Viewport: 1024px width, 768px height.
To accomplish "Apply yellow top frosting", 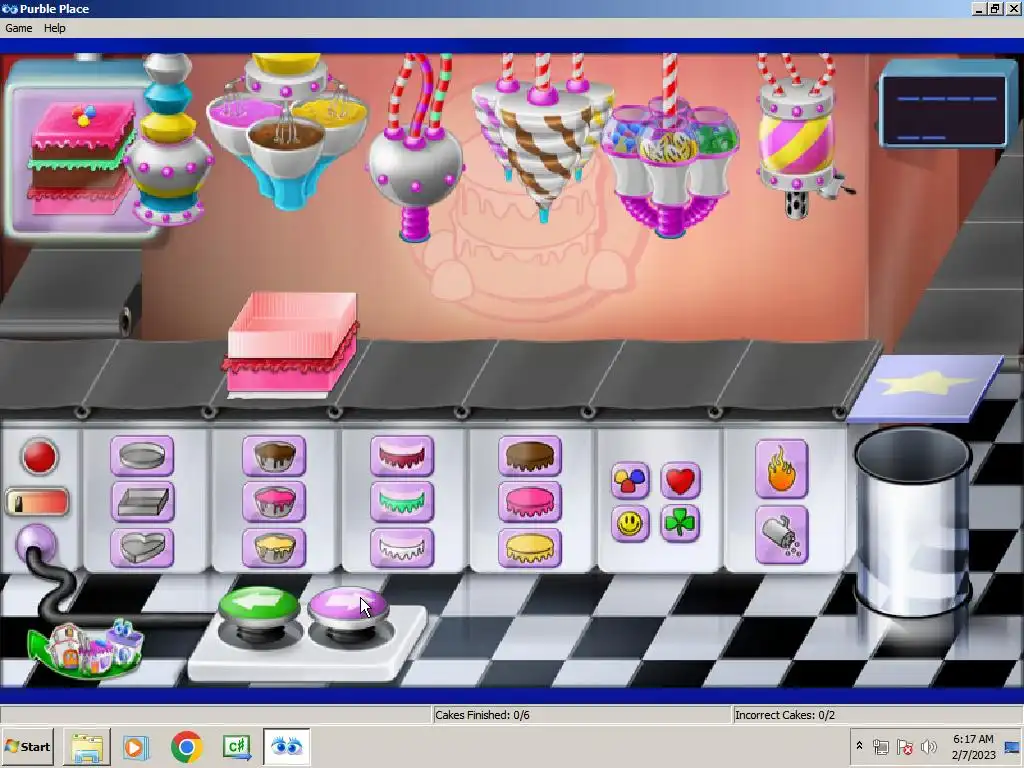I will coord(530,547).
